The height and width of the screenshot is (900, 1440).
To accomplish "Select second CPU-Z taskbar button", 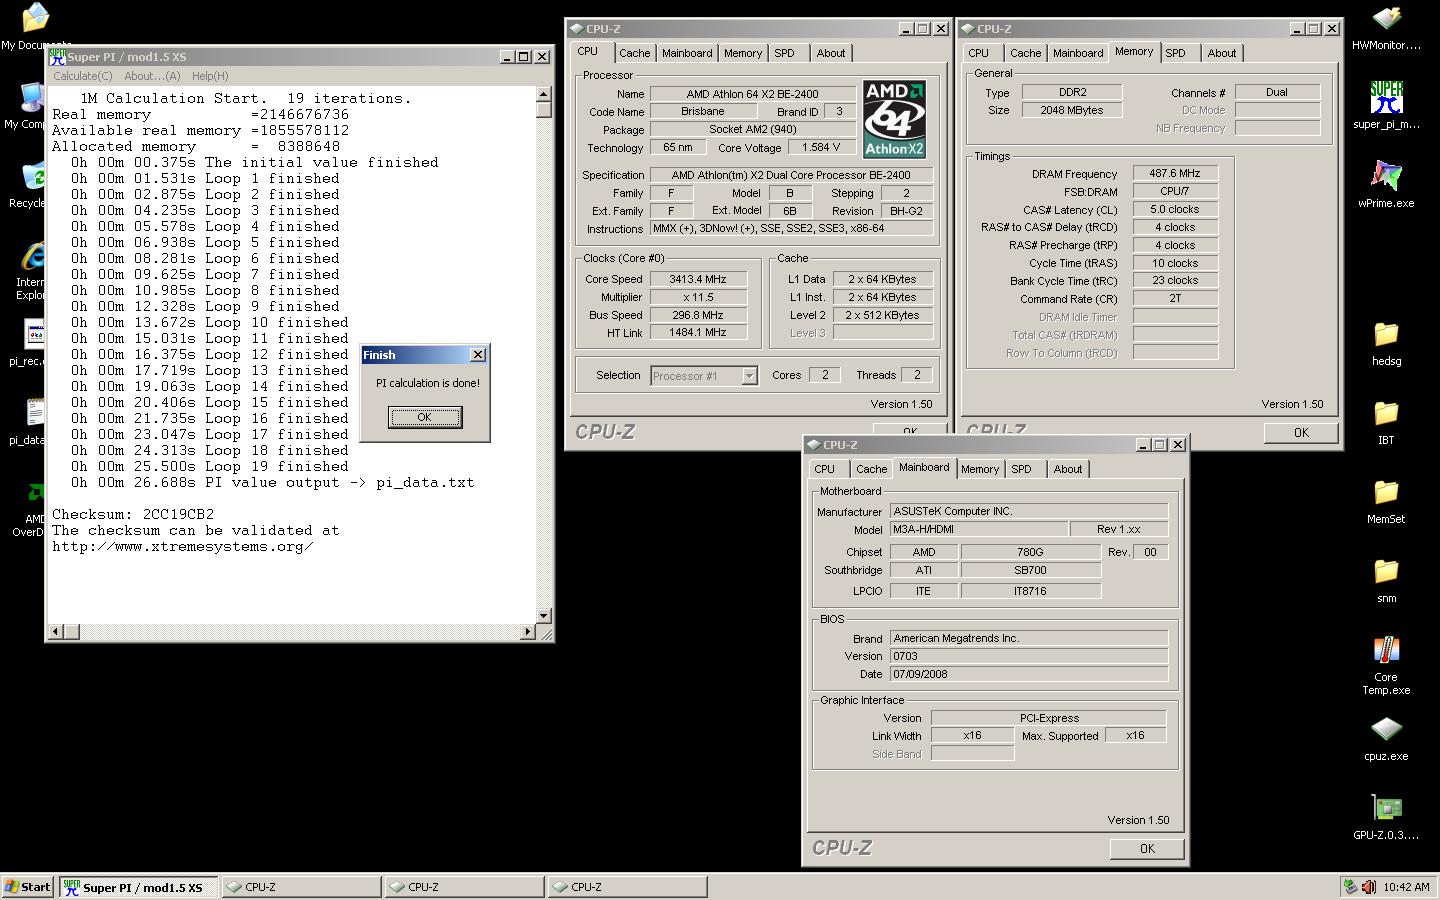I will (465, 887).
